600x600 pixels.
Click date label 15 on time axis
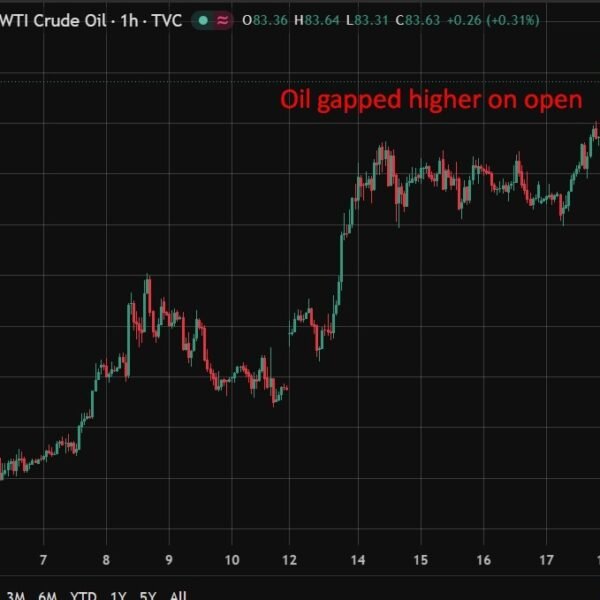(421, 560)
